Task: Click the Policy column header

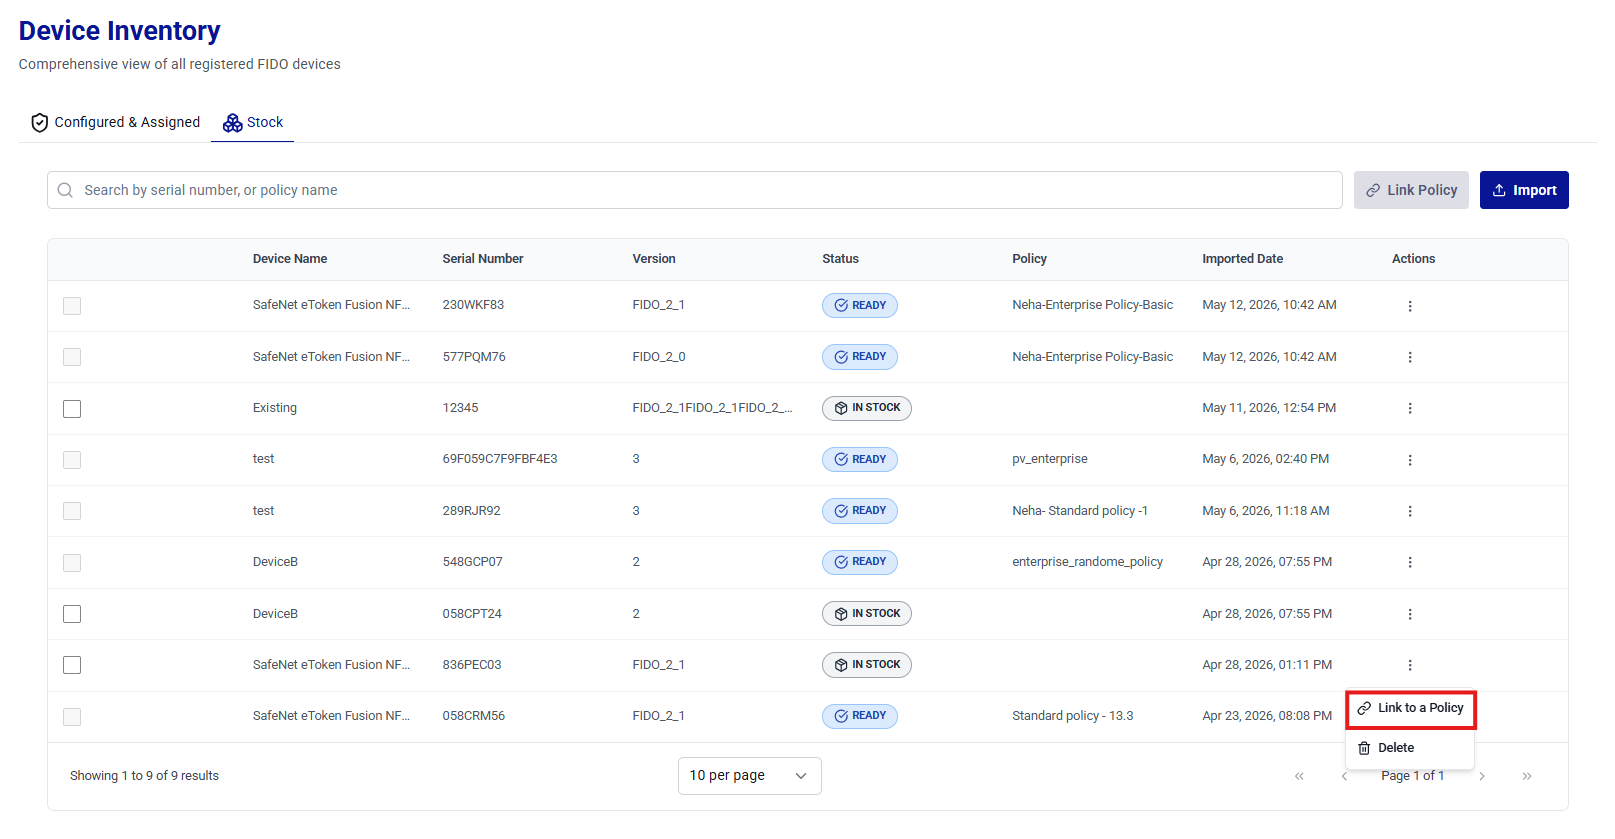Action: (1029, 259)
